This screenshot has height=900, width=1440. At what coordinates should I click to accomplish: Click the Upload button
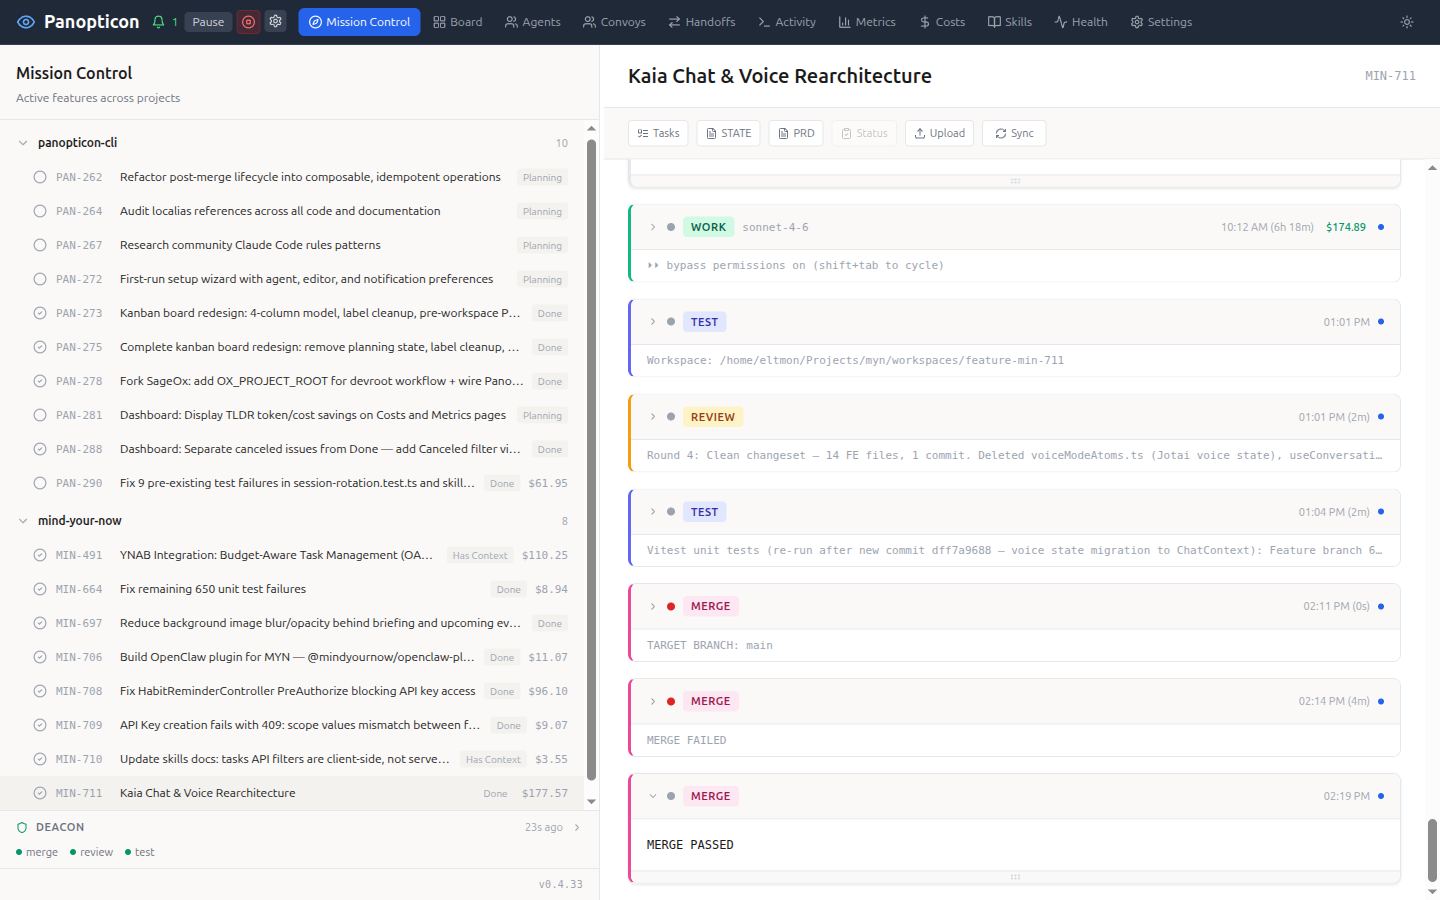pos(940,133)
